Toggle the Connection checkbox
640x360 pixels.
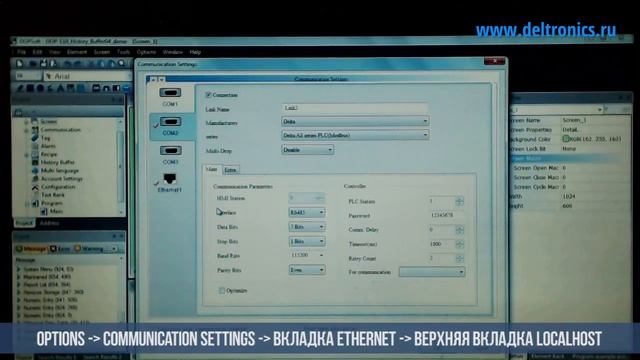[208, 95]
